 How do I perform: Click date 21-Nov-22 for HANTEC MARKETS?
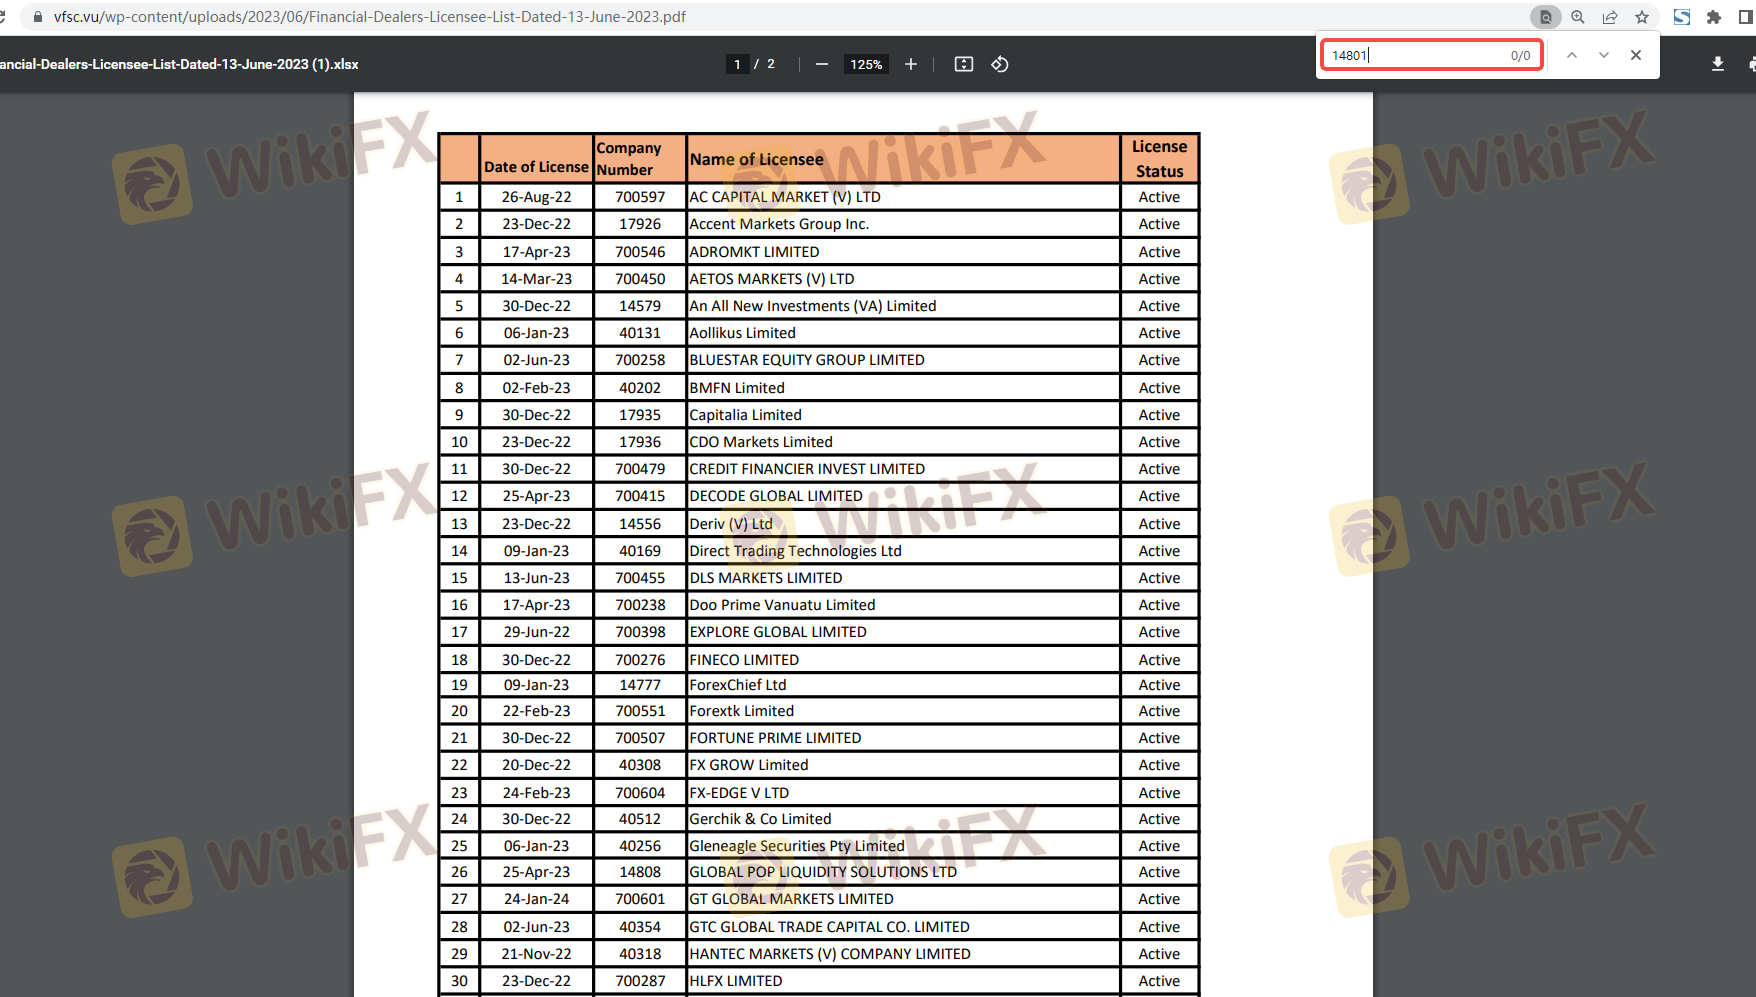536,954
